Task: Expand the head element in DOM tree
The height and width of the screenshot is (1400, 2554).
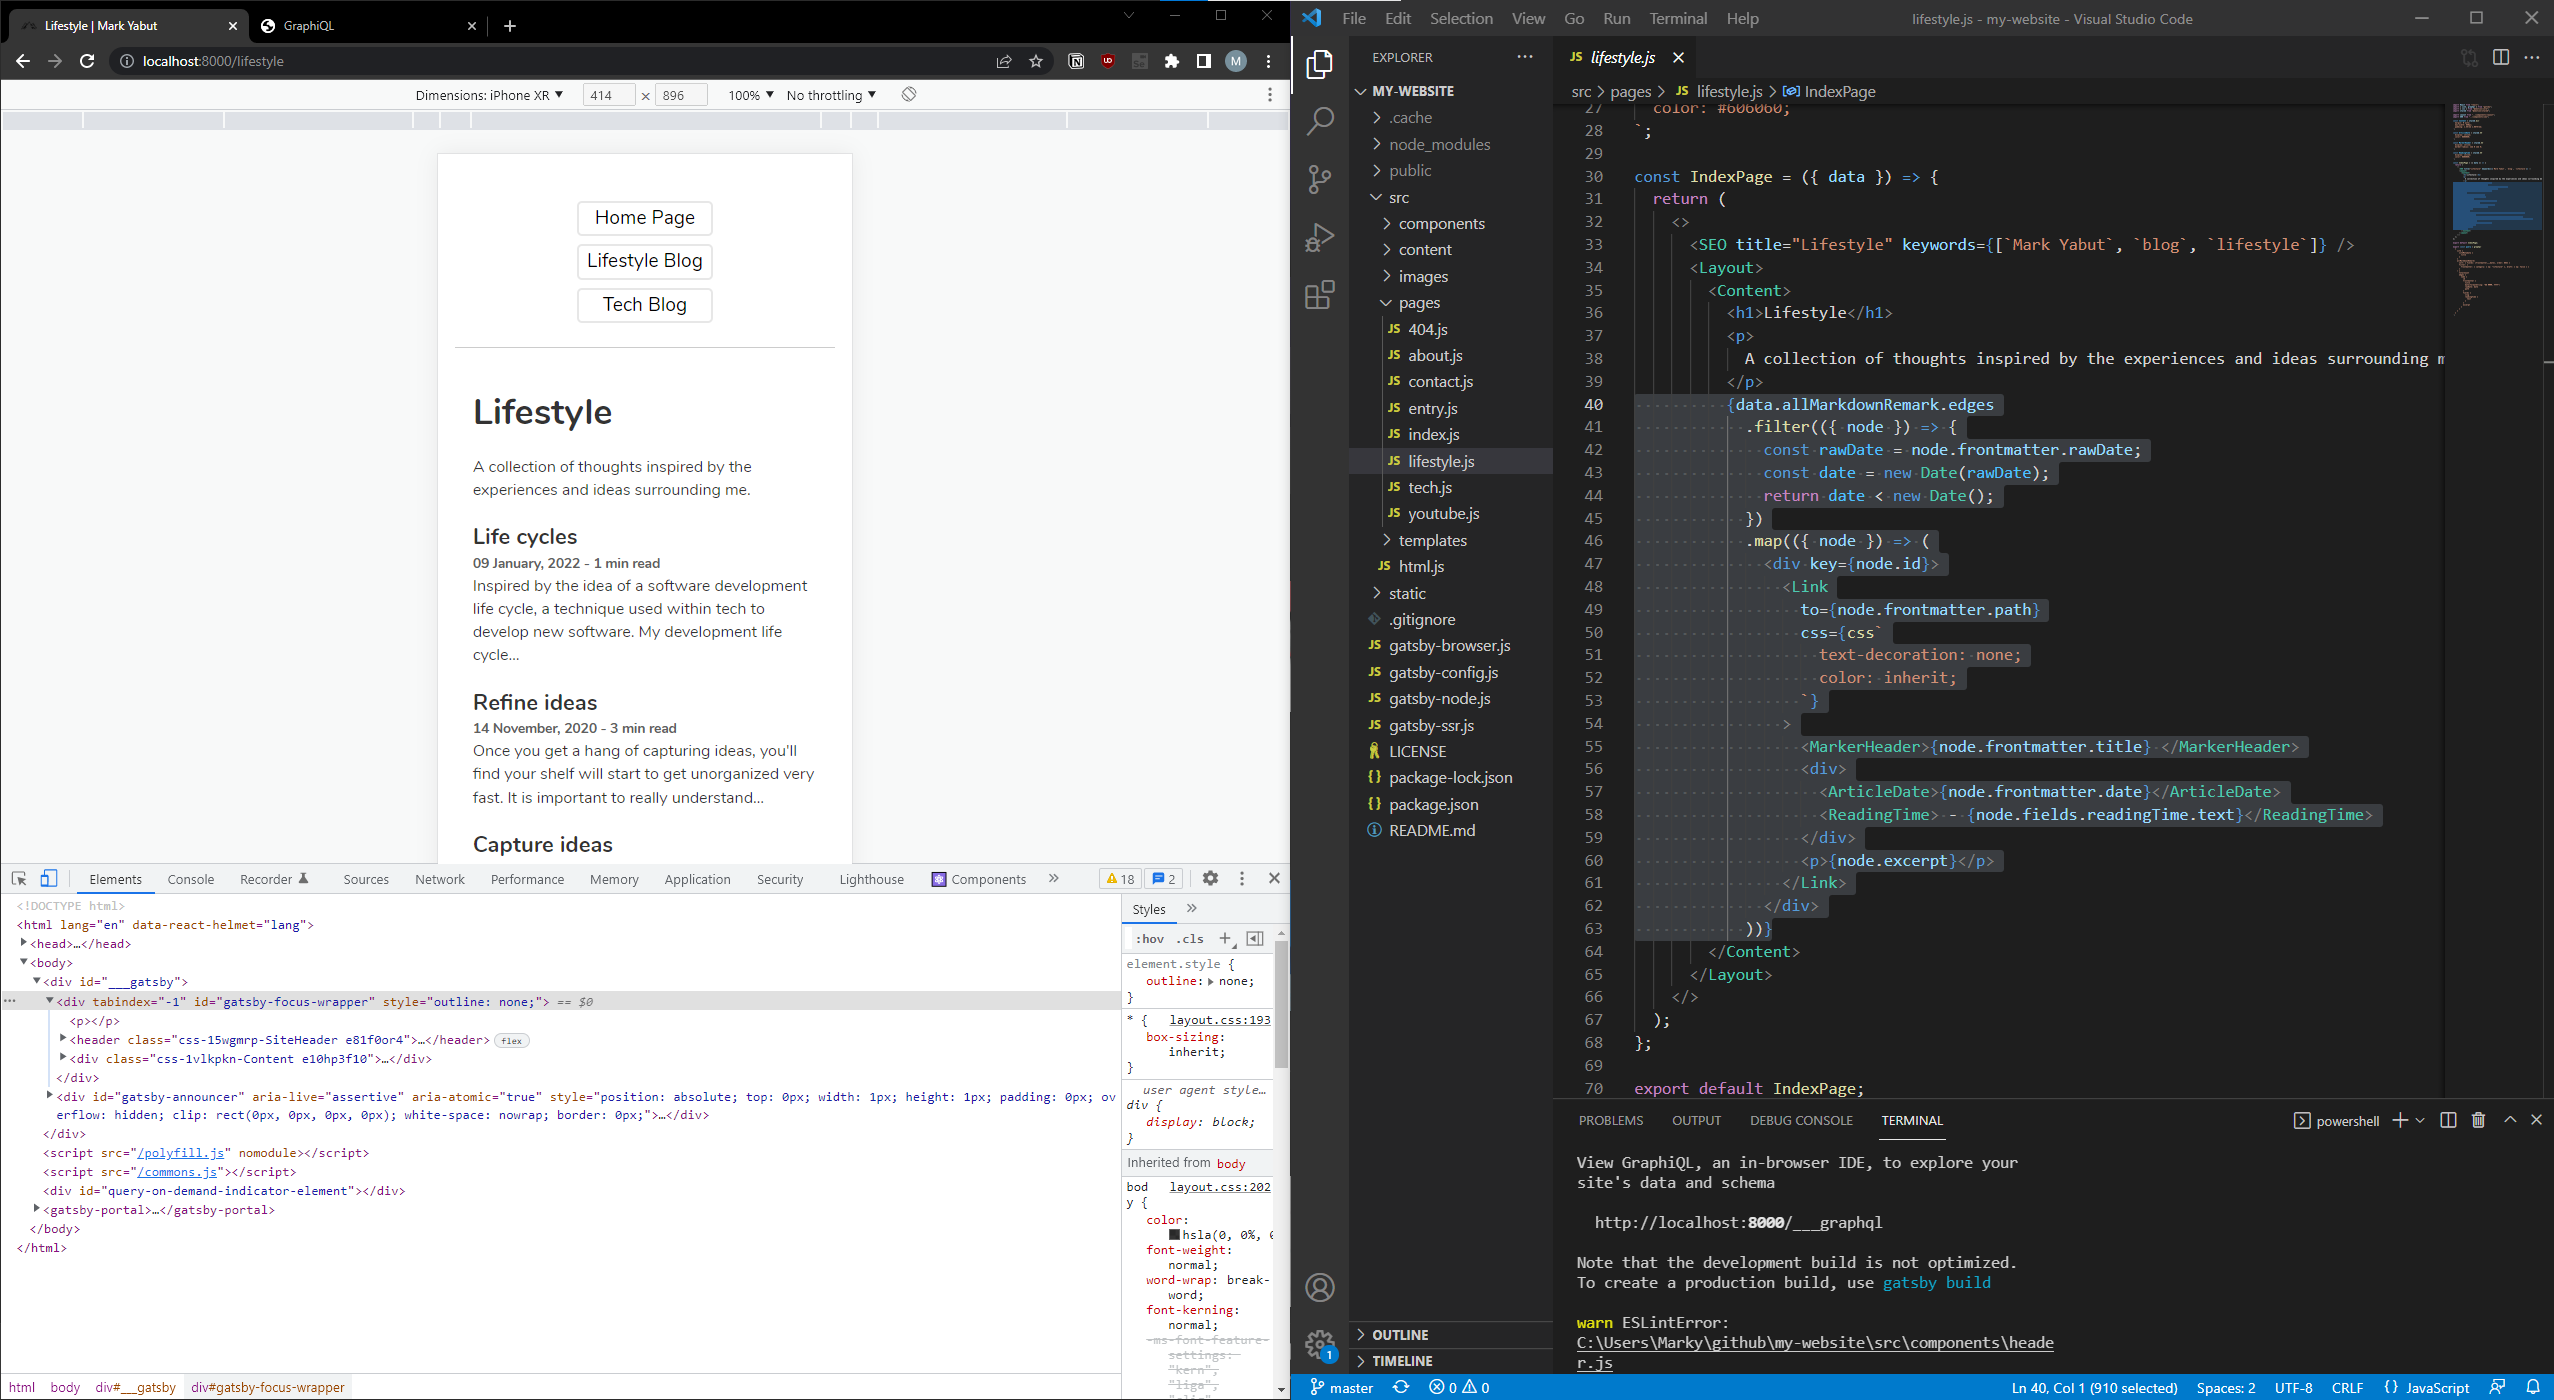Action: point(23,943)
